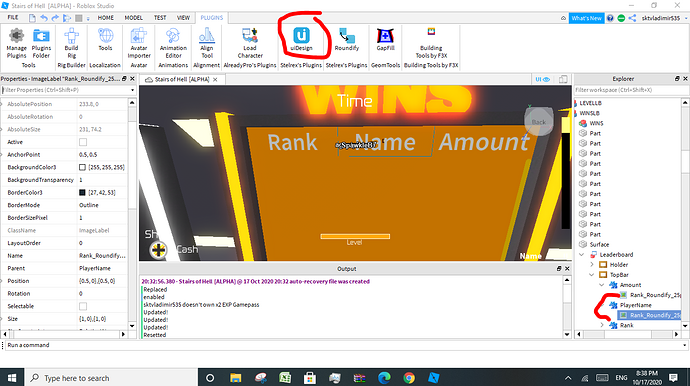
Task: Click the Run a command bar
Action: tap(344, 345)
